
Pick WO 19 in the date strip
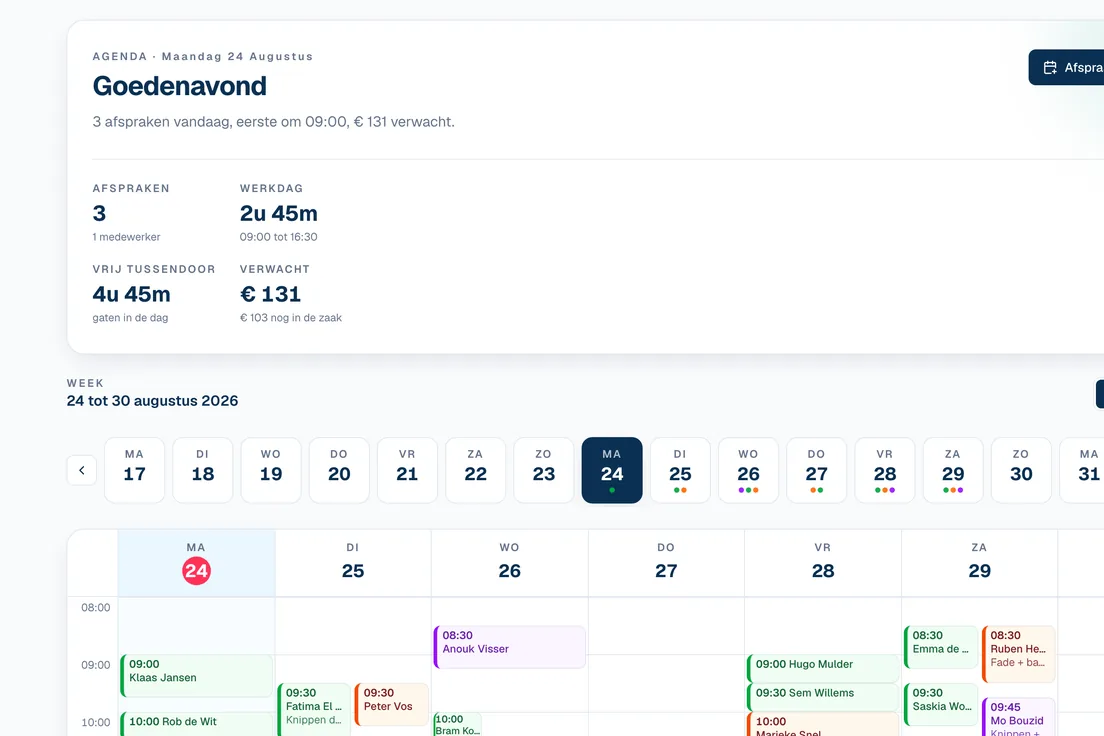[271, 470]
